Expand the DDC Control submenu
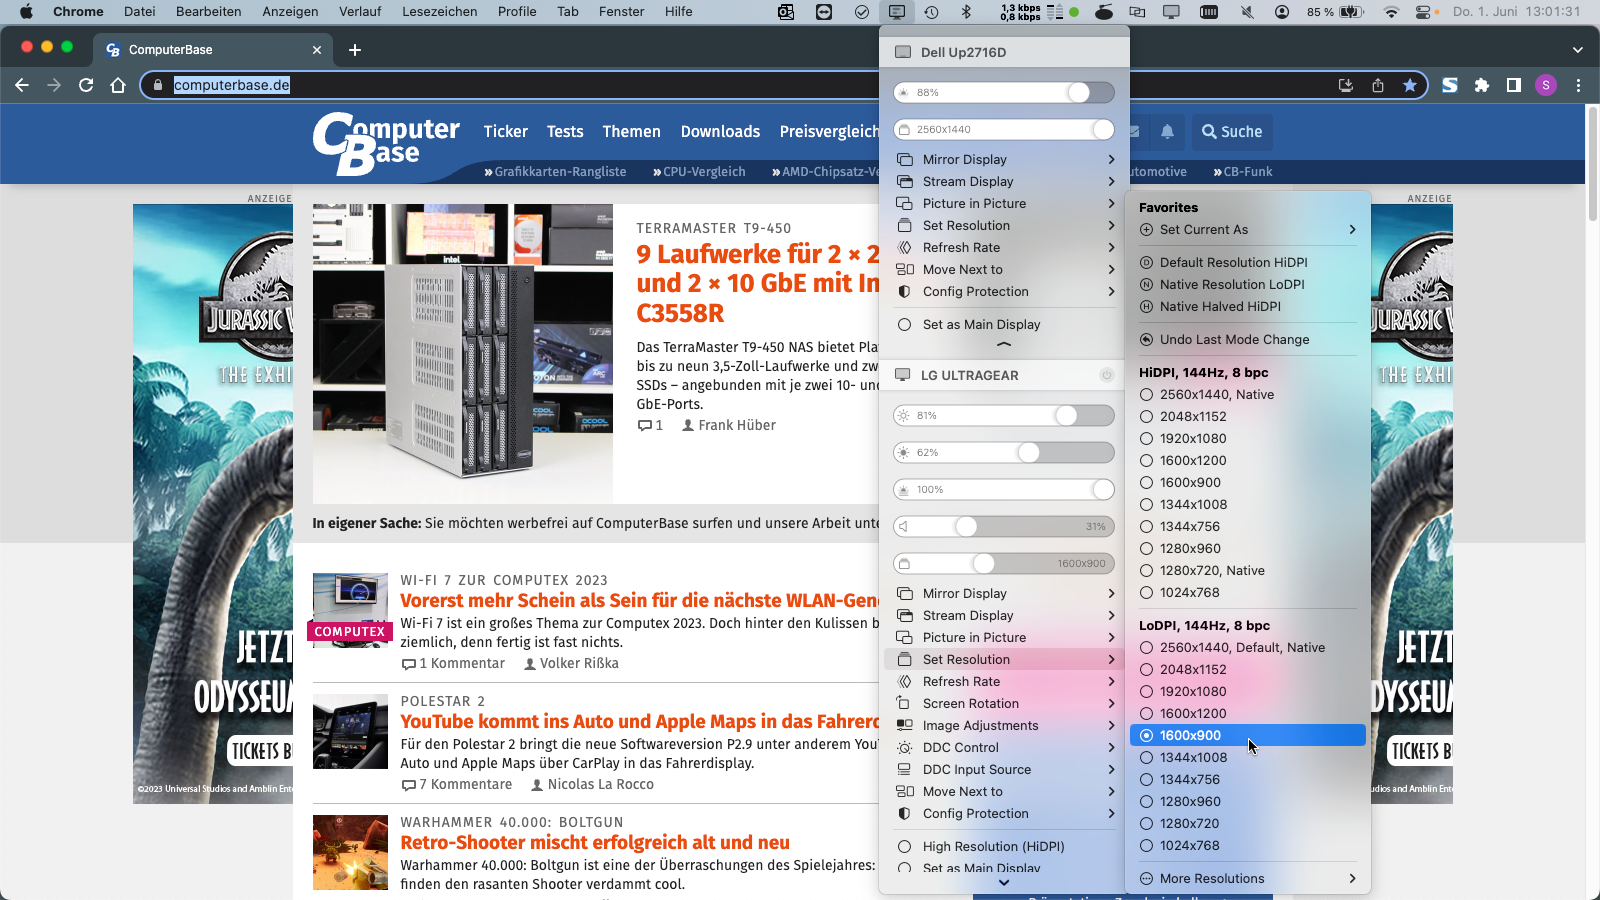This screenshot has width=1600, height=900. pyautogui.click(x=1004, y=747)
